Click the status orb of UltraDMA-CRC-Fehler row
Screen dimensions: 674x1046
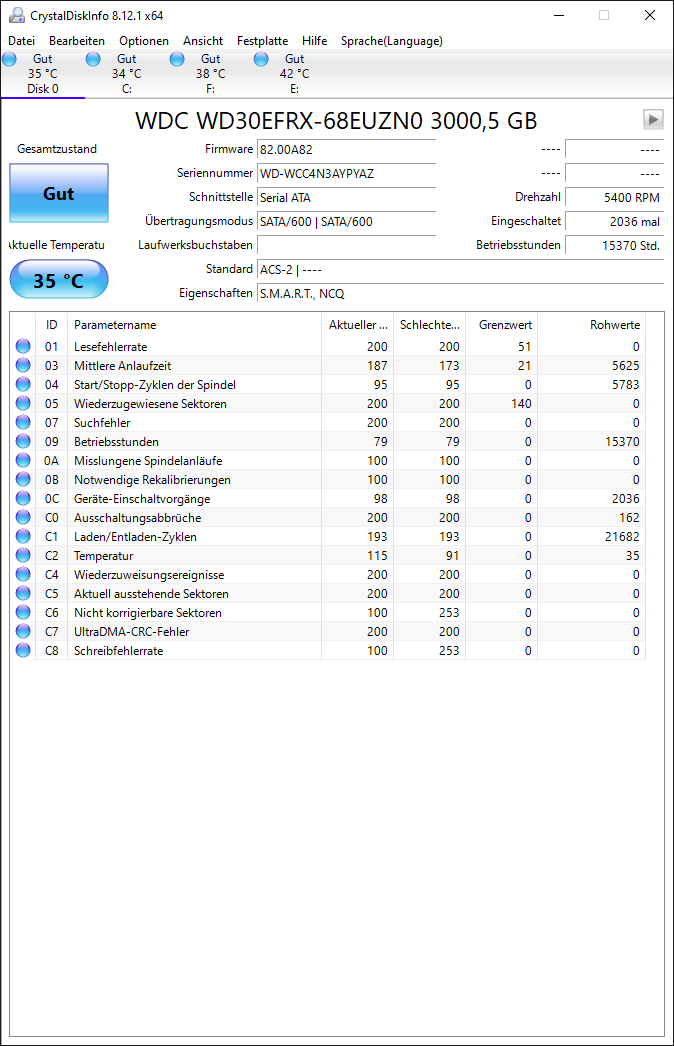[x=23, y=631]
